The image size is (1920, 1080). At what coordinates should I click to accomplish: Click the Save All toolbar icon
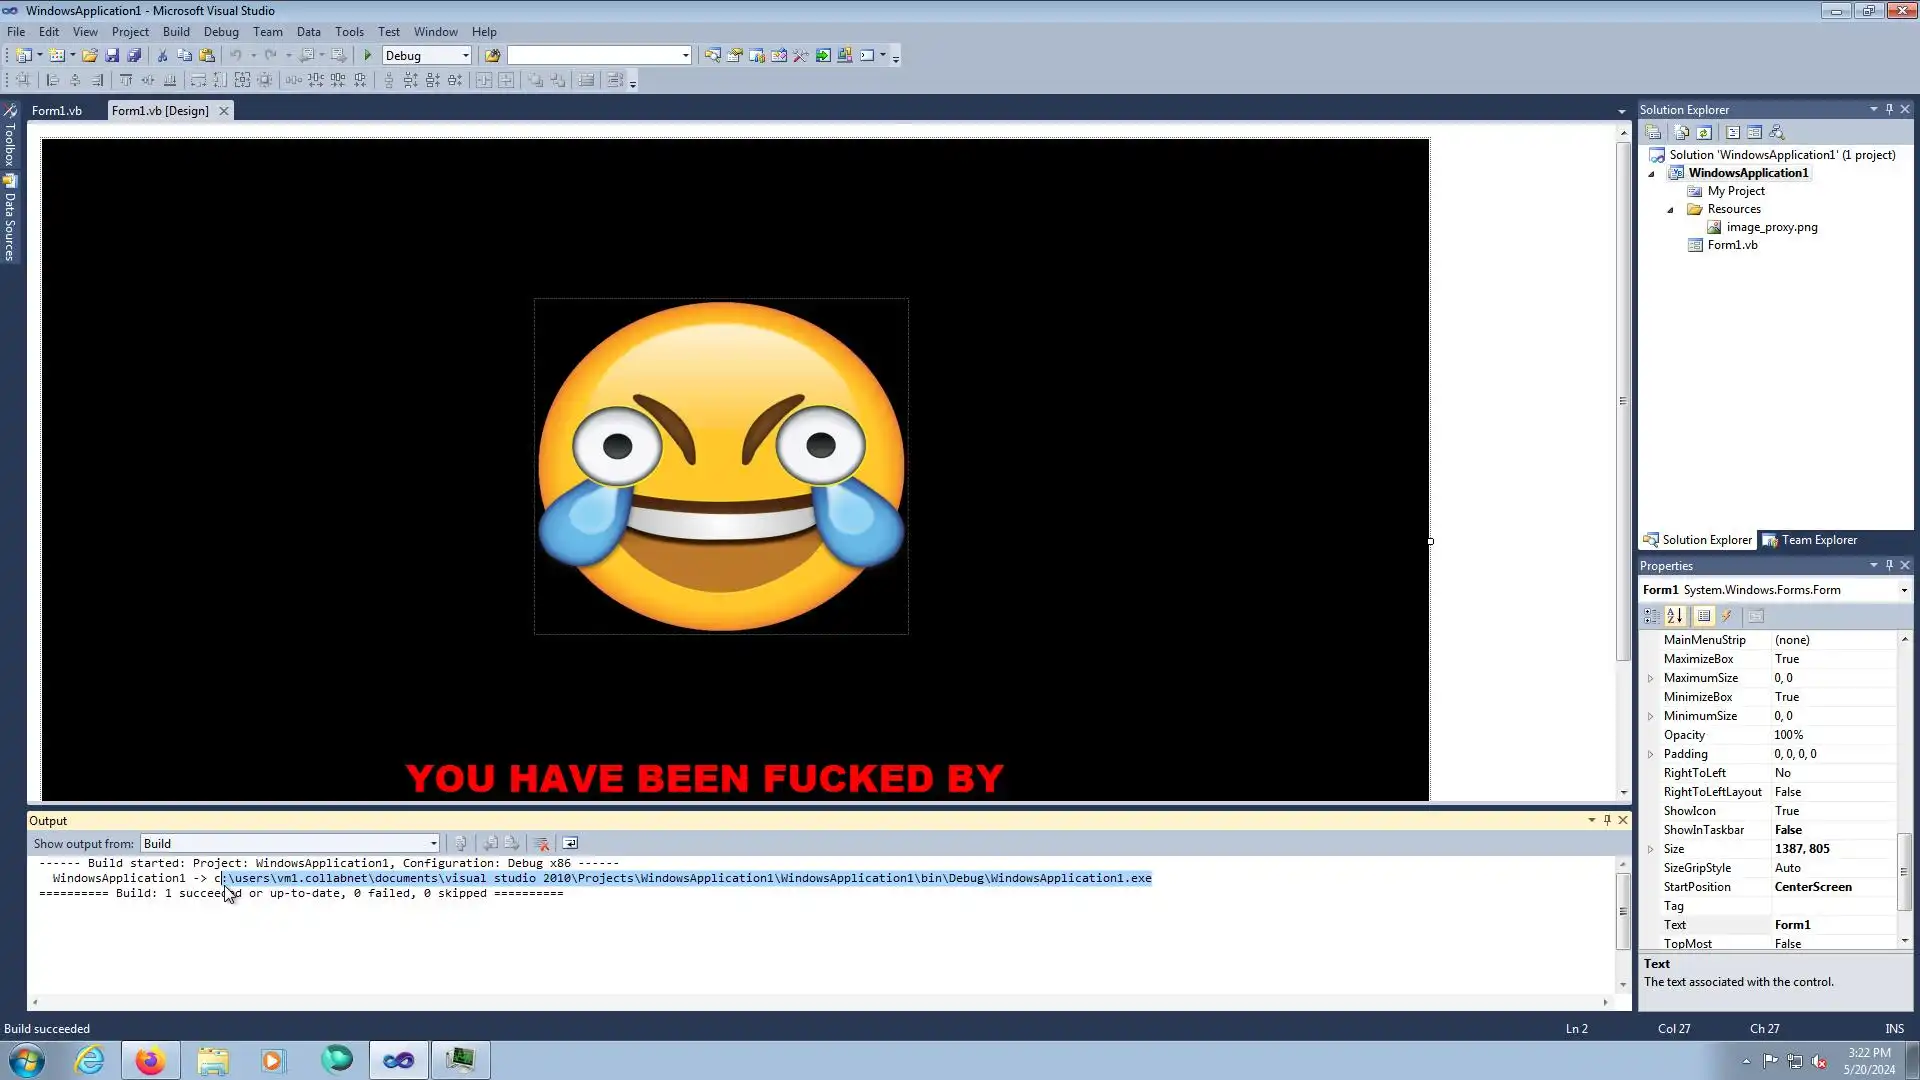(134, 56)
